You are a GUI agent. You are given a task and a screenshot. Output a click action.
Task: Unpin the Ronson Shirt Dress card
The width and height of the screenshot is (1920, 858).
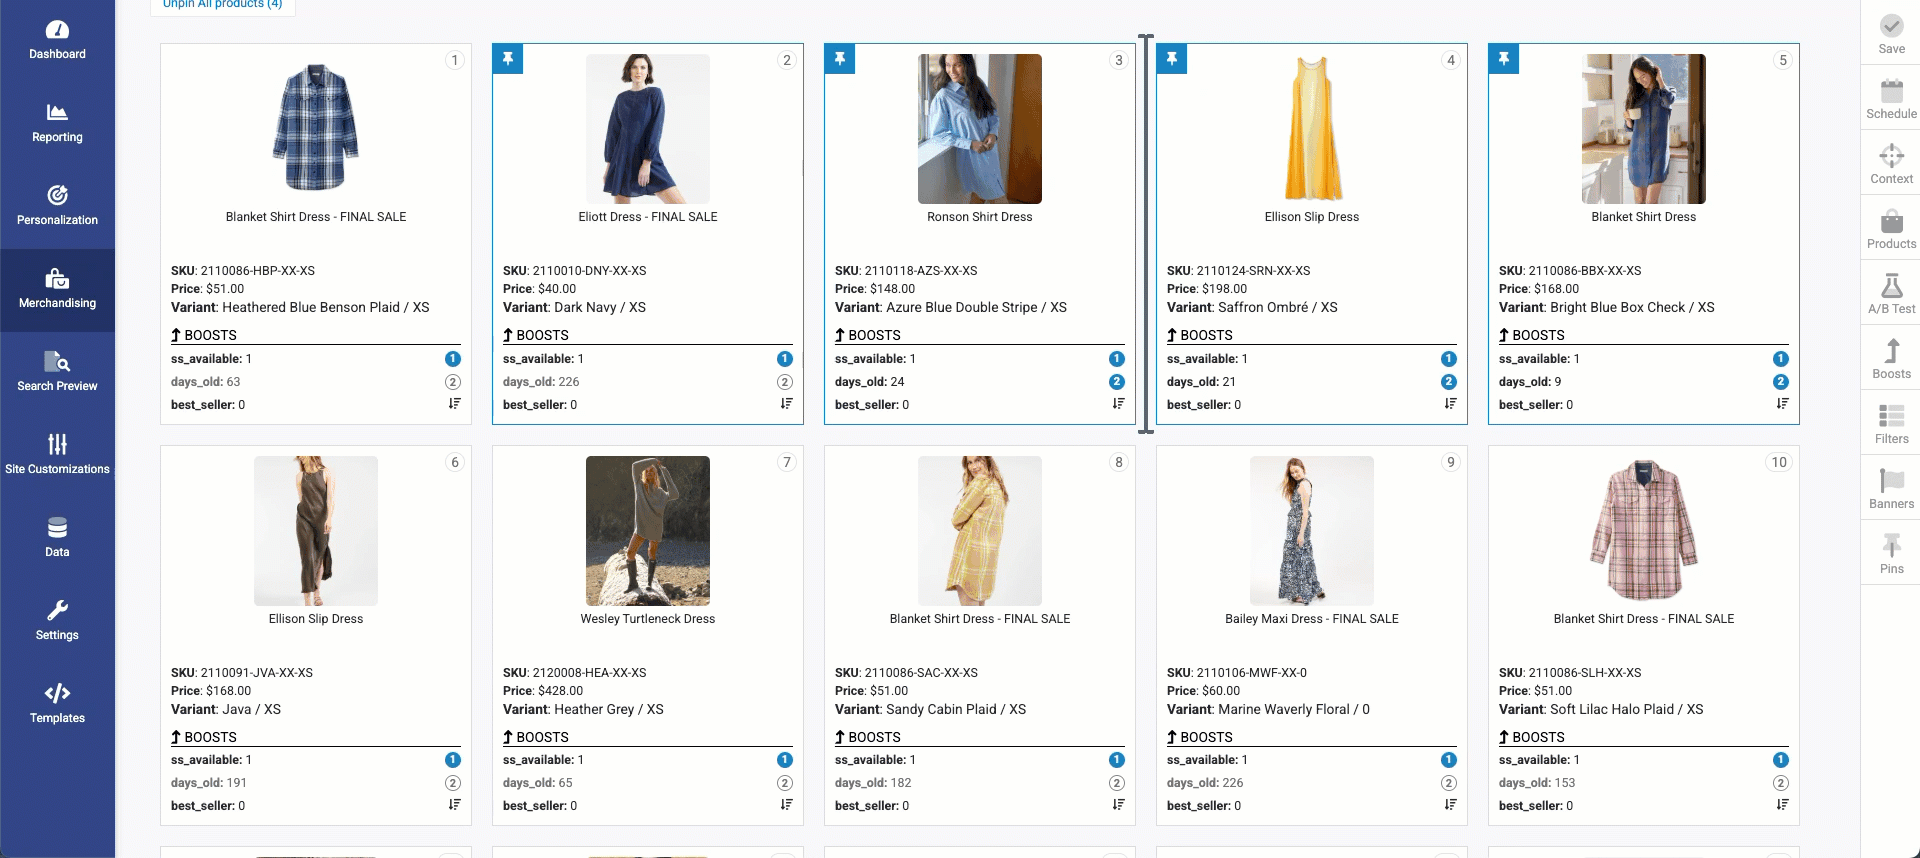click(840, 59)
